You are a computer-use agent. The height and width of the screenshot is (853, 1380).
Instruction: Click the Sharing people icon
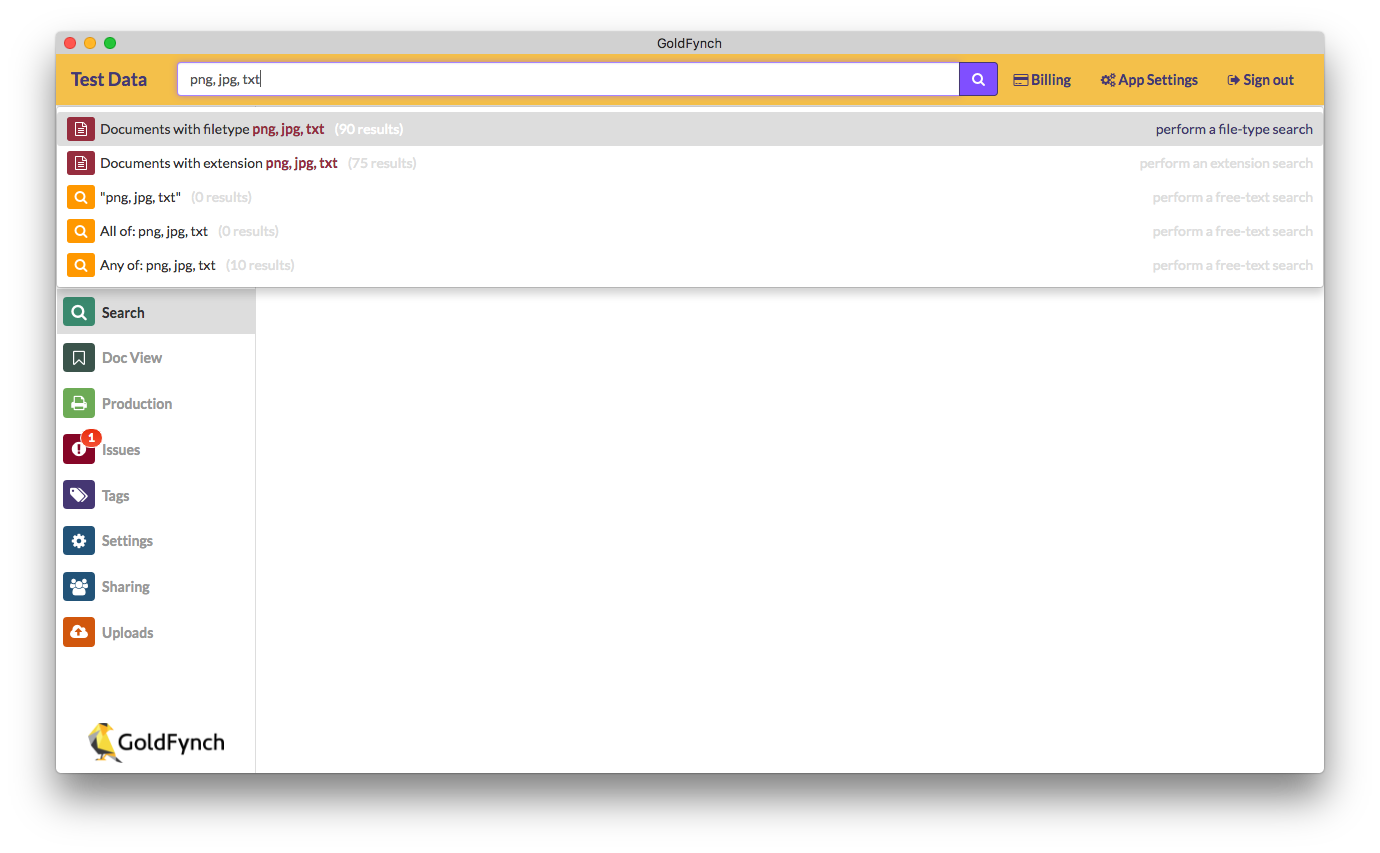point(78,586)
